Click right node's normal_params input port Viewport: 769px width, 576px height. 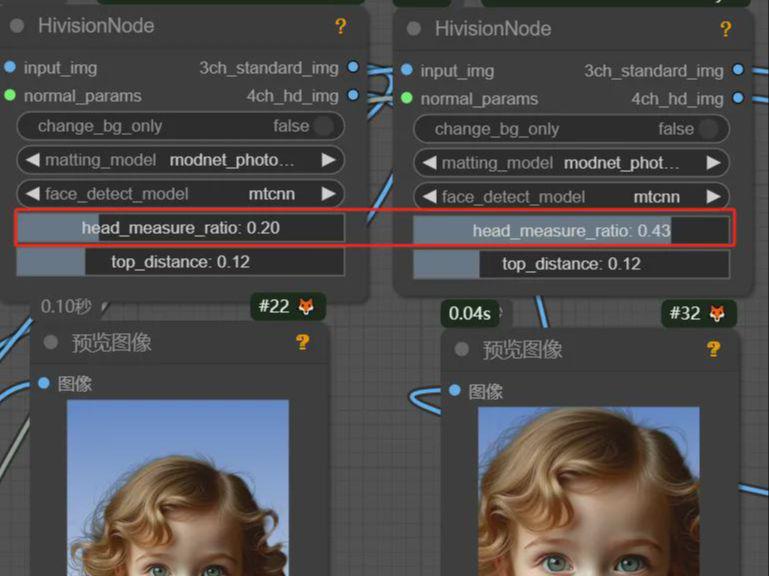[x=407, y=99]
